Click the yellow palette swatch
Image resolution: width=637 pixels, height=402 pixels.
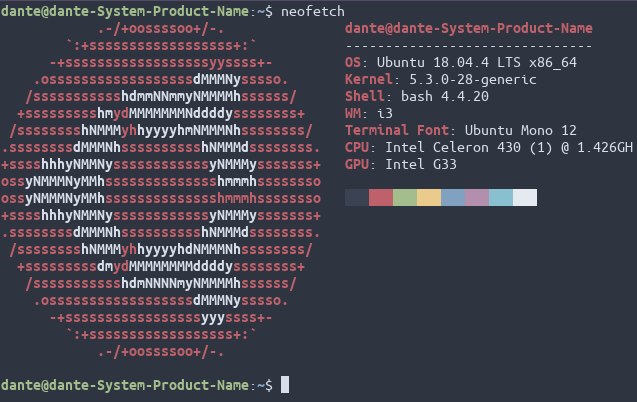(x=429, y=197)
